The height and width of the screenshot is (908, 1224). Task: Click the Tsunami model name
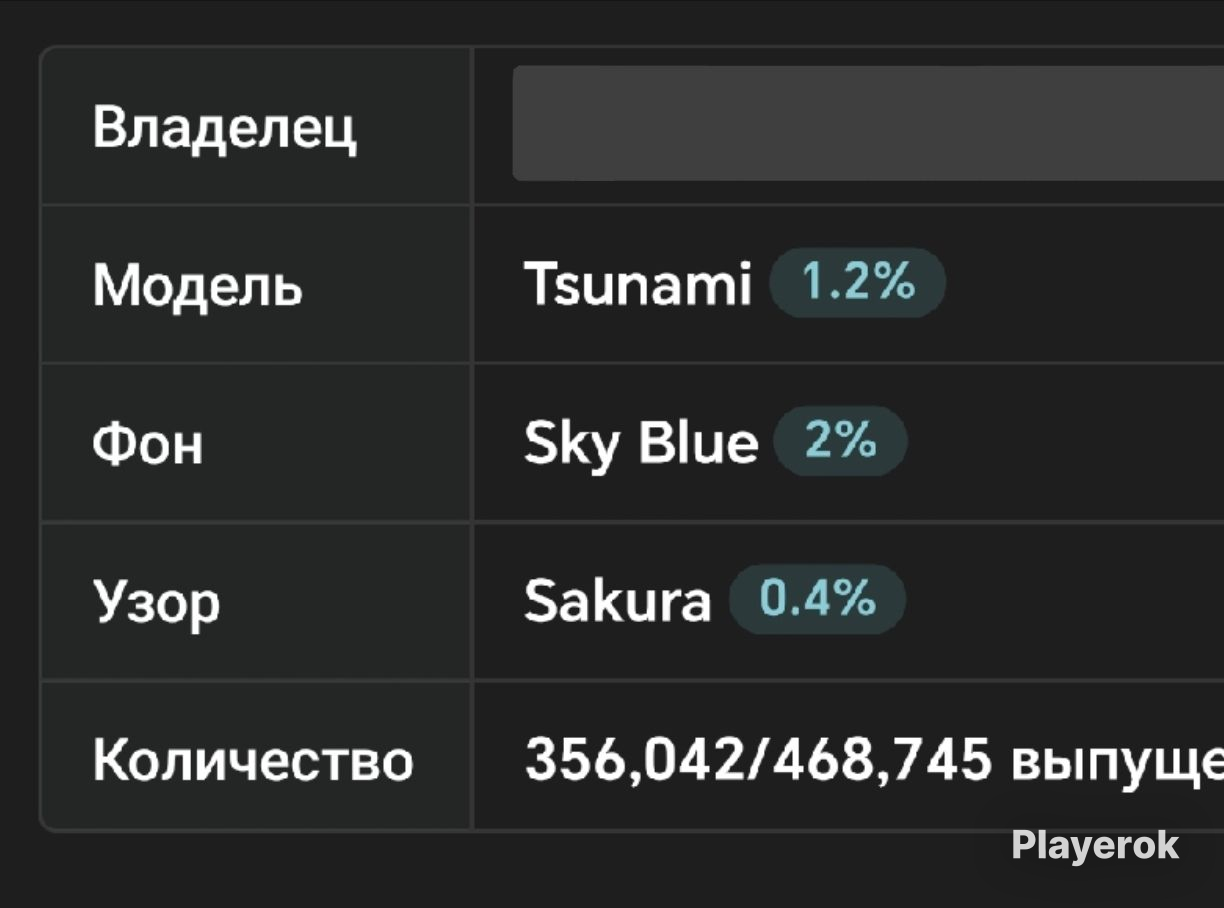tap(637, 285)
